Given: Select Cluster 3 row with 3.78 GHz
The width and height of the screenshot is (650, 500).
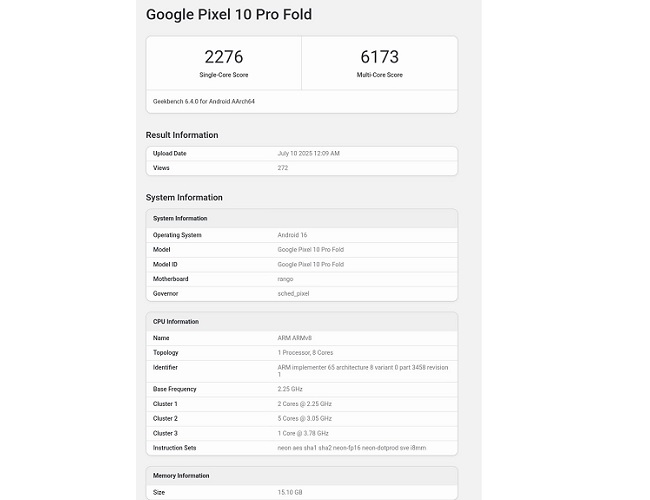Looking at the screenshot, I should pos(302,433).
